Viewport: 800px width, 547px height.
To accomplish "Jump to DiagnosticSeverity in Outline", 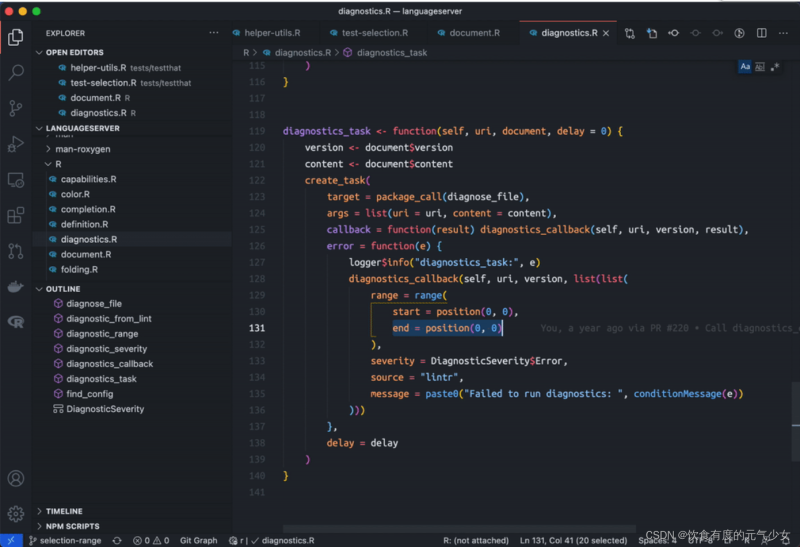I will 132,409.
